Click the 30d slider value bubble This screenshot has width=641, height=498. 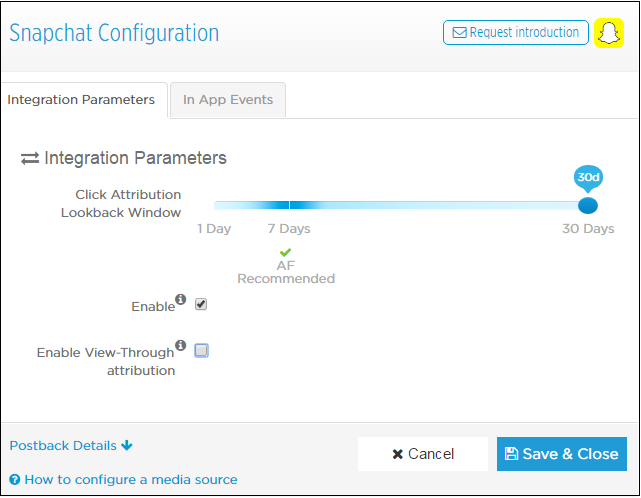588,178
